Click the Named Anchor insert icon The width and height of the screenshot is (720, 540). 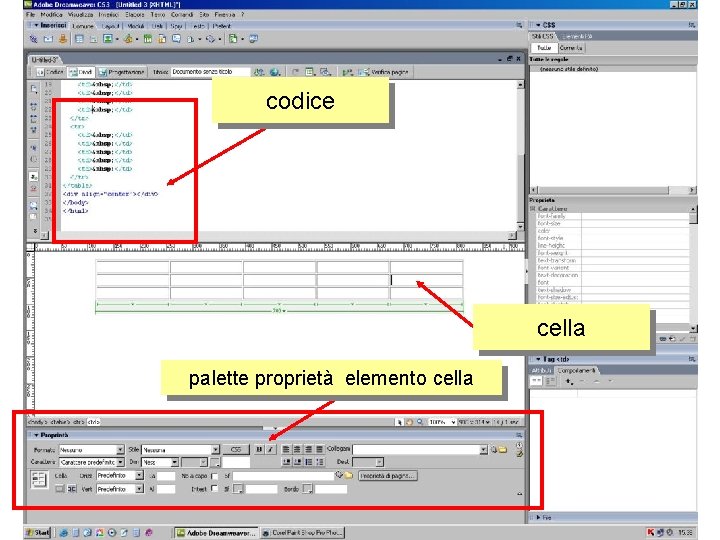[x=63, y=39]
